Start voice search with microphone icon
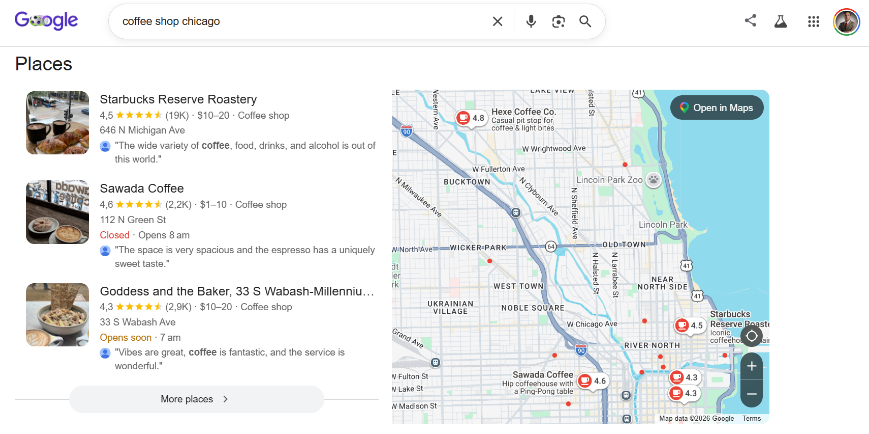Viewport: 869px width, 434px height. click(x=531, y=22)
